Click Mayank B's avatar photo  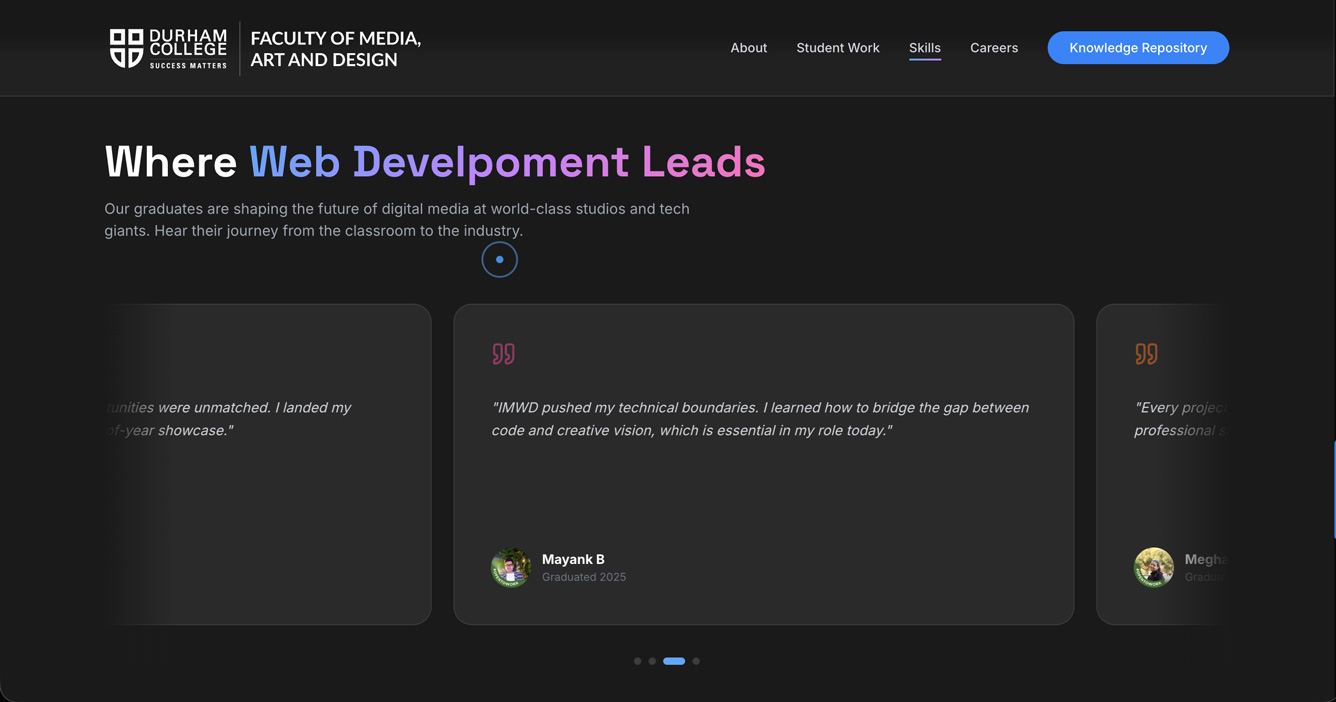(x=511, y=567)
